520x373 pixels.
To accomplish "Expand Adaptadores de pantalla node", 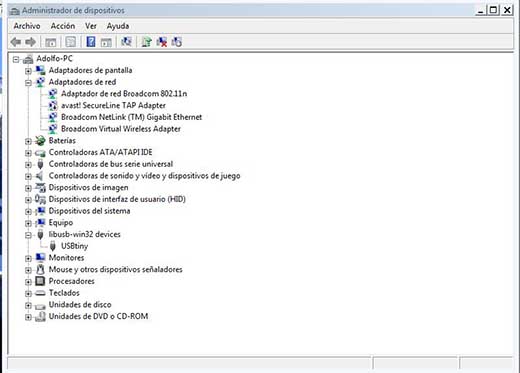I will 28,71.
